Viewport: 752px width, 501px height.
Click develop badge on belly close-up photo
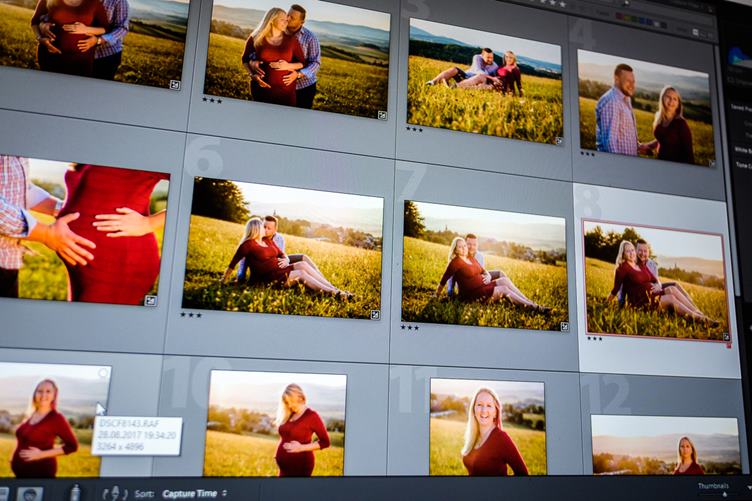pyautogui.click(x=151, y=301)
